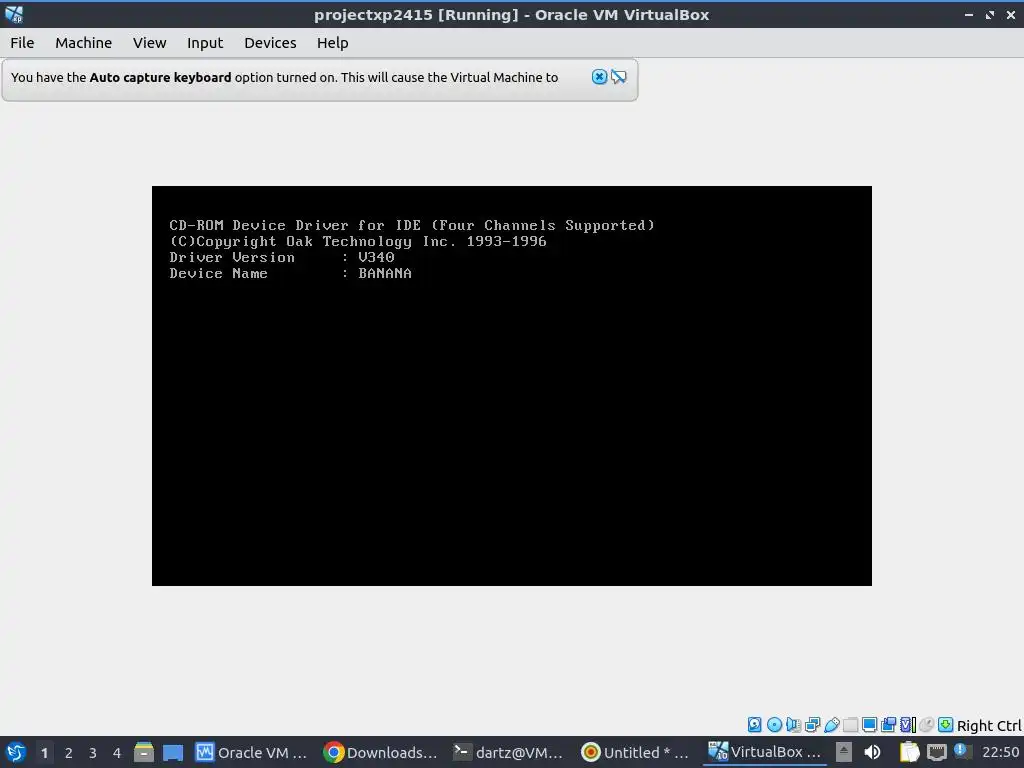Minimize the VirtualBox window
The height and width of the screenshot is (768, 1024).
pos(968,14)
